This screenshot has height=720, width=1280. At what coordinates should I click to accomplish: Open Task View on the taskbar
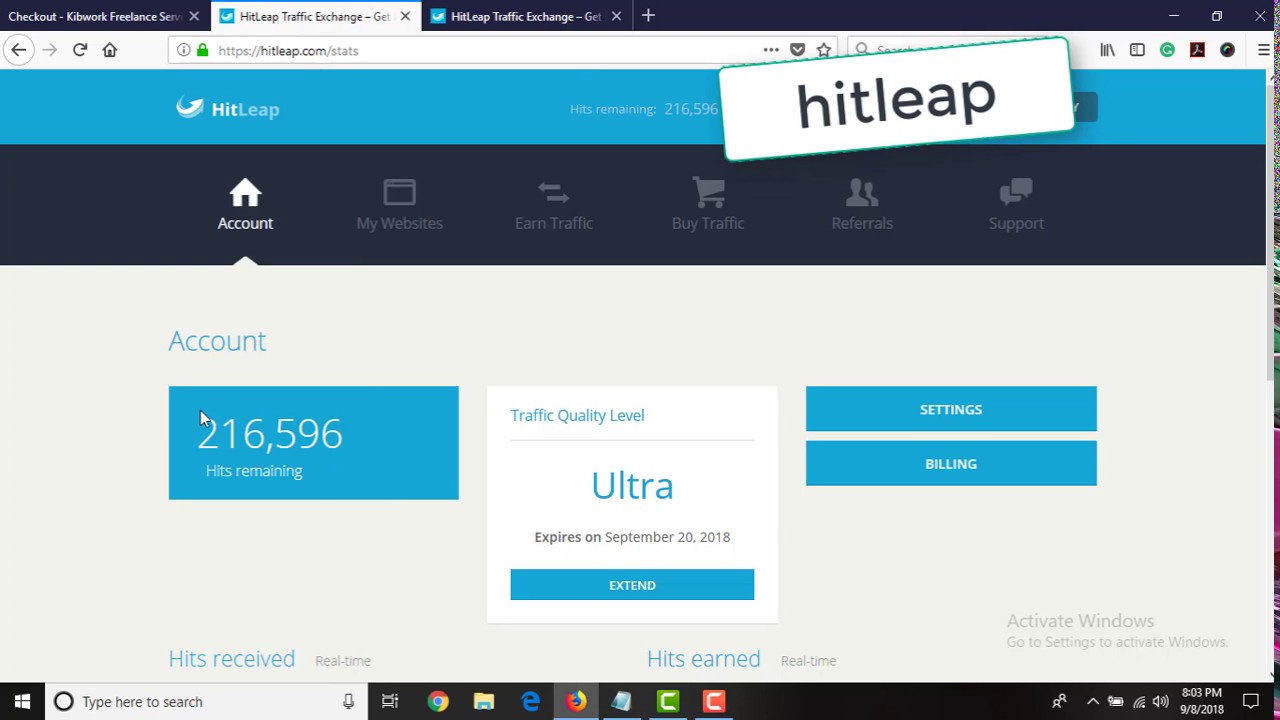tap(390, 702)
